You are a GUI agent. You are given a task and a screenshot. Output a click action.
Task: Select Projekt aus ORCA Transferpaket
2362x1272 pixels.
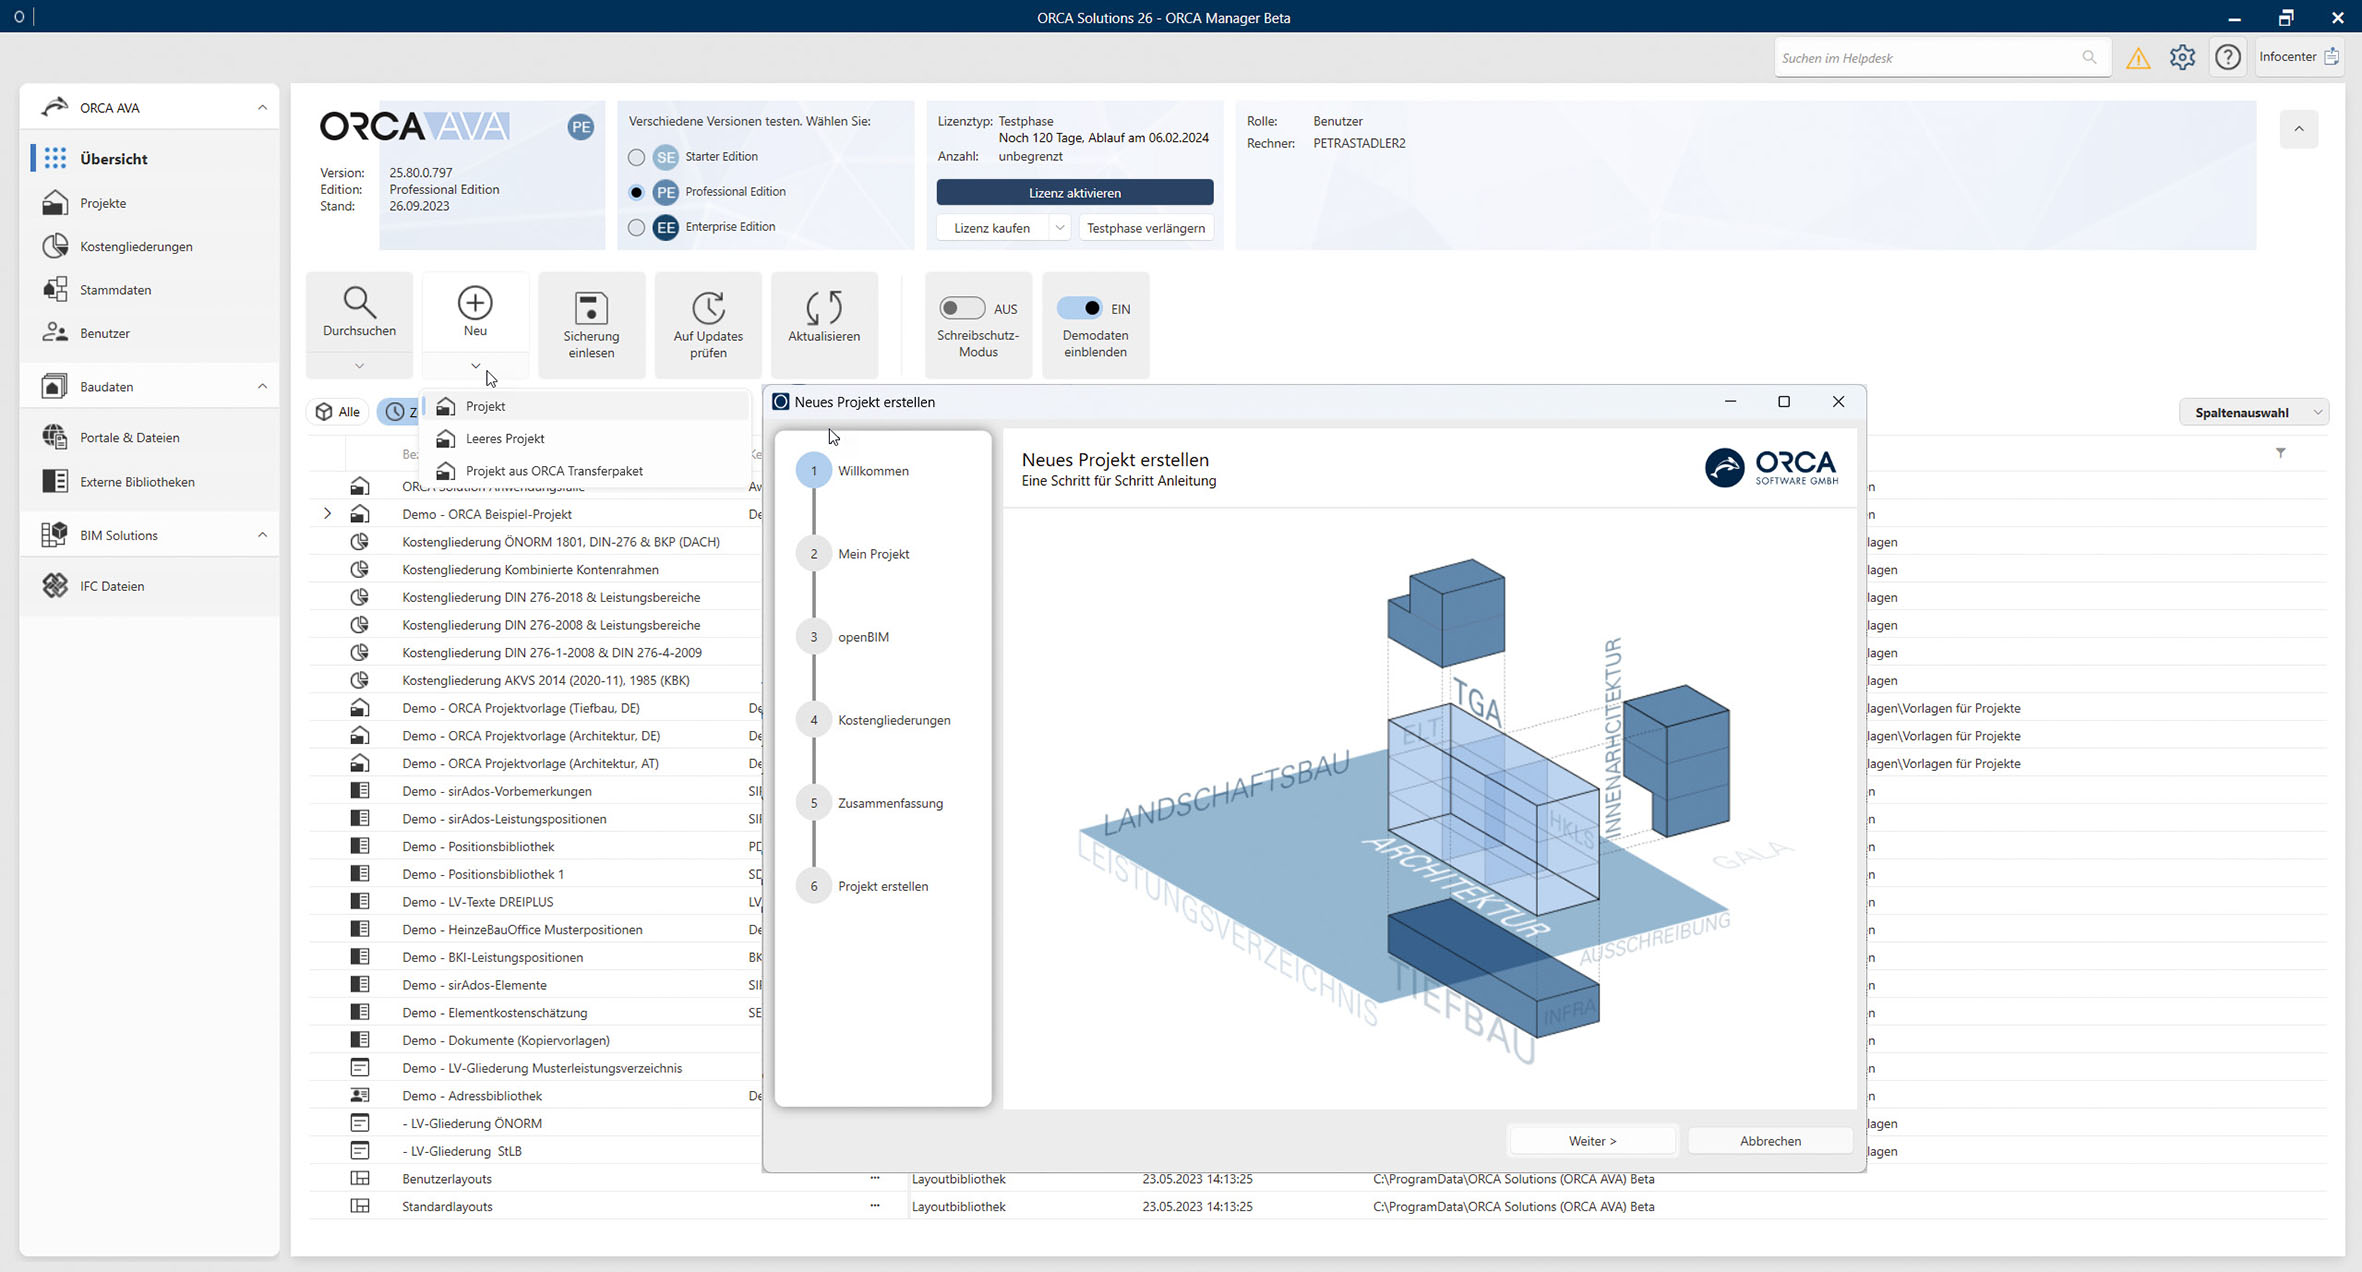(554, 471)
